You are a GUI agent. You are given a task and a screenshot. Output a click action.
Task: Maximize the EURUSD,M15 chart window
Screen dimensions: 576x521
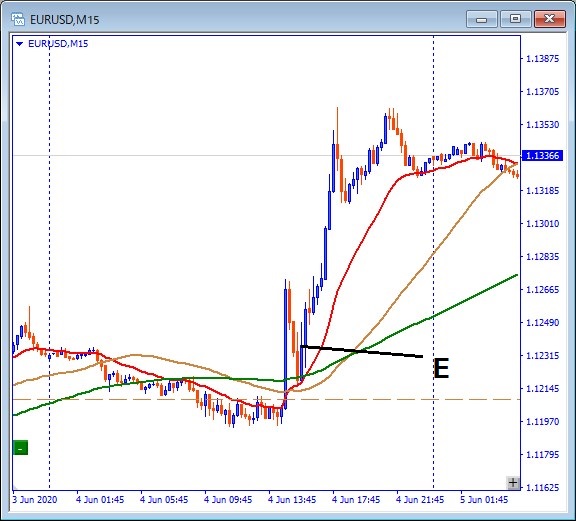515,19
